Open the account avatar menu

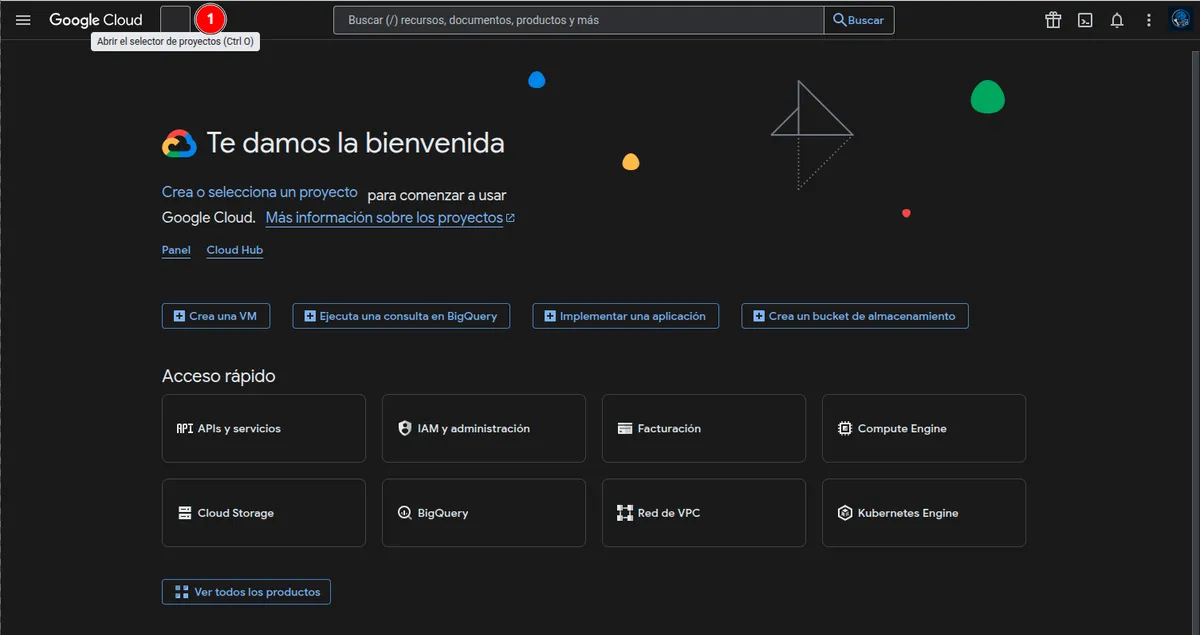tap(1181, 20)
